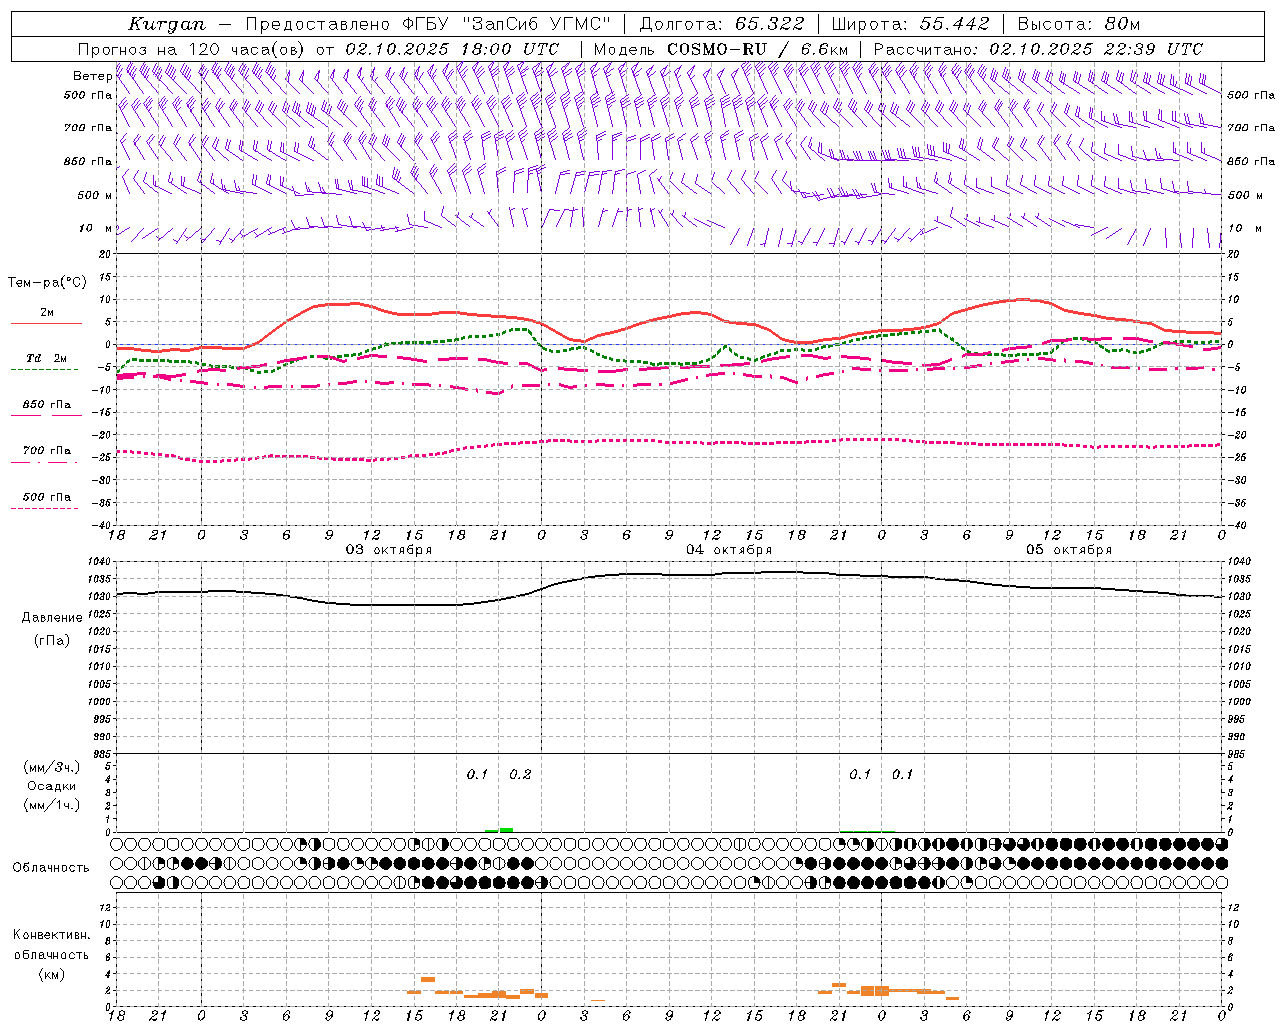Select the model label COSMO-RU / 6.6км
Viewport: 1280px width, 1024px height.
tap(757, 49)
